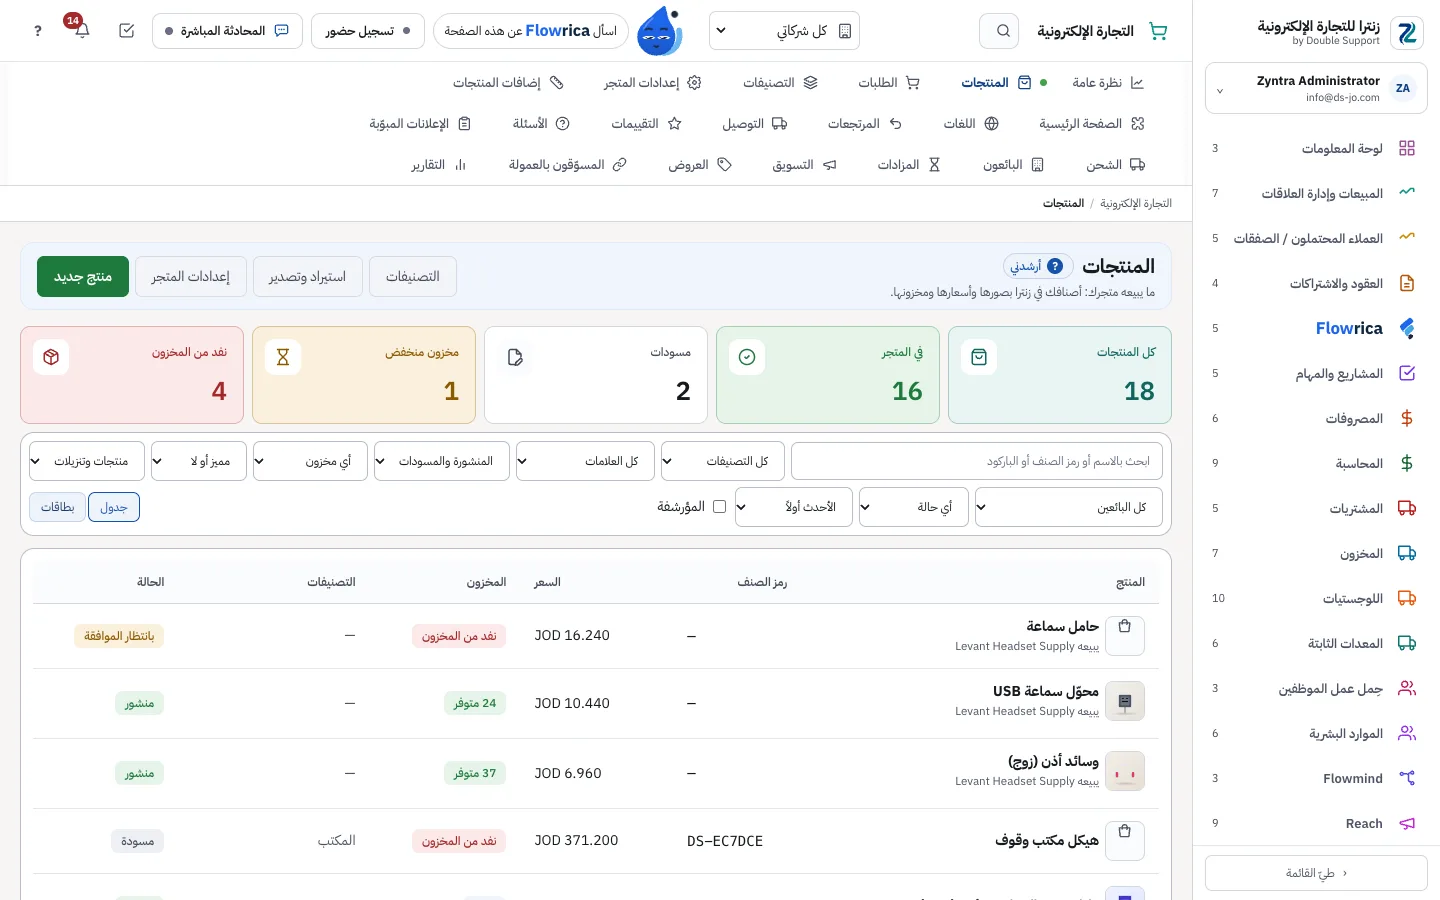Screen dimensions: 1440x900
Task: Click the تسجيل حضور button
Action: pos(368,31)
